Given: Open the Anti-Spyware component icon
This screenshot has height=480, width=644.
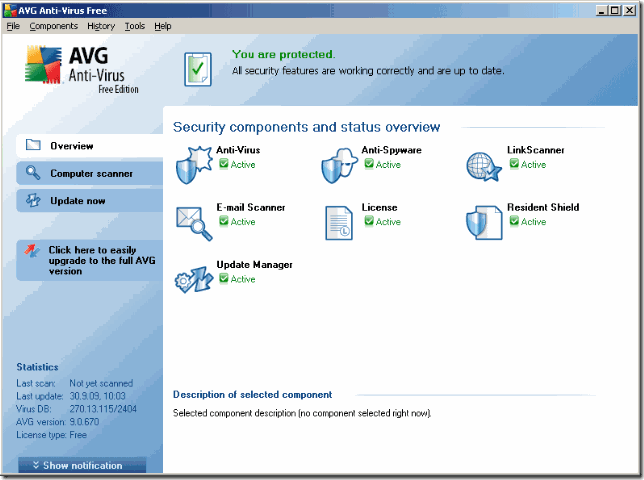Looking at the screenshot, I should click(339, 165).
